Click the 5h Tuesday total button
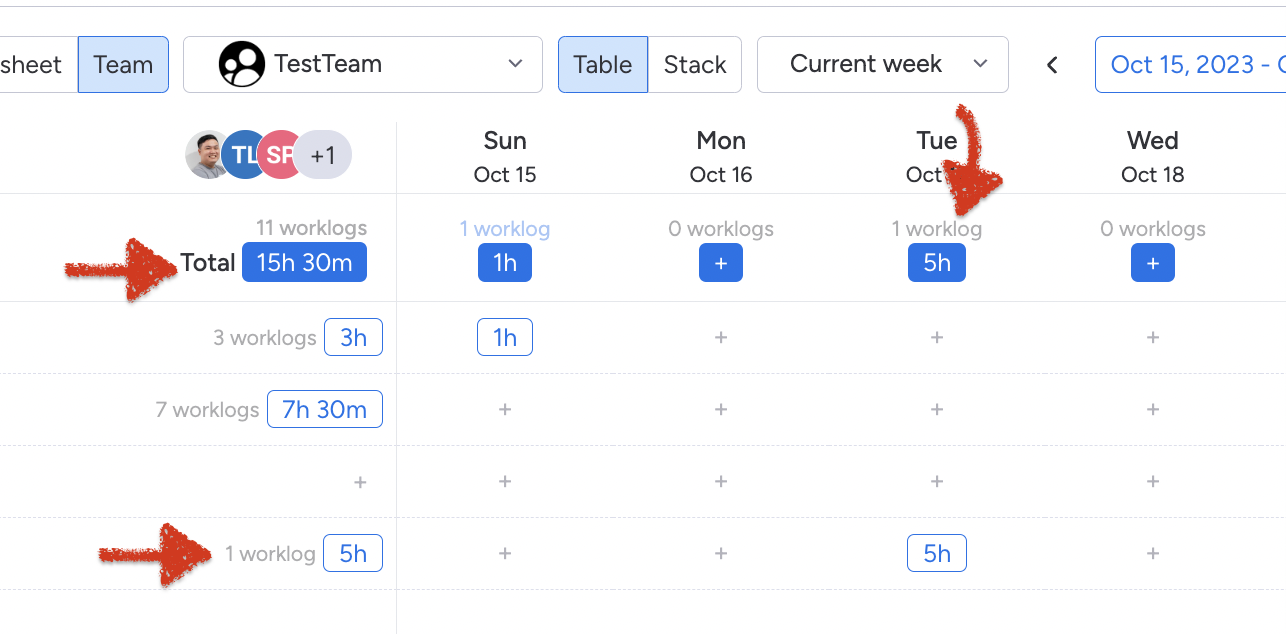Screen dimensions: 1286x634 (x=936, y=263)
